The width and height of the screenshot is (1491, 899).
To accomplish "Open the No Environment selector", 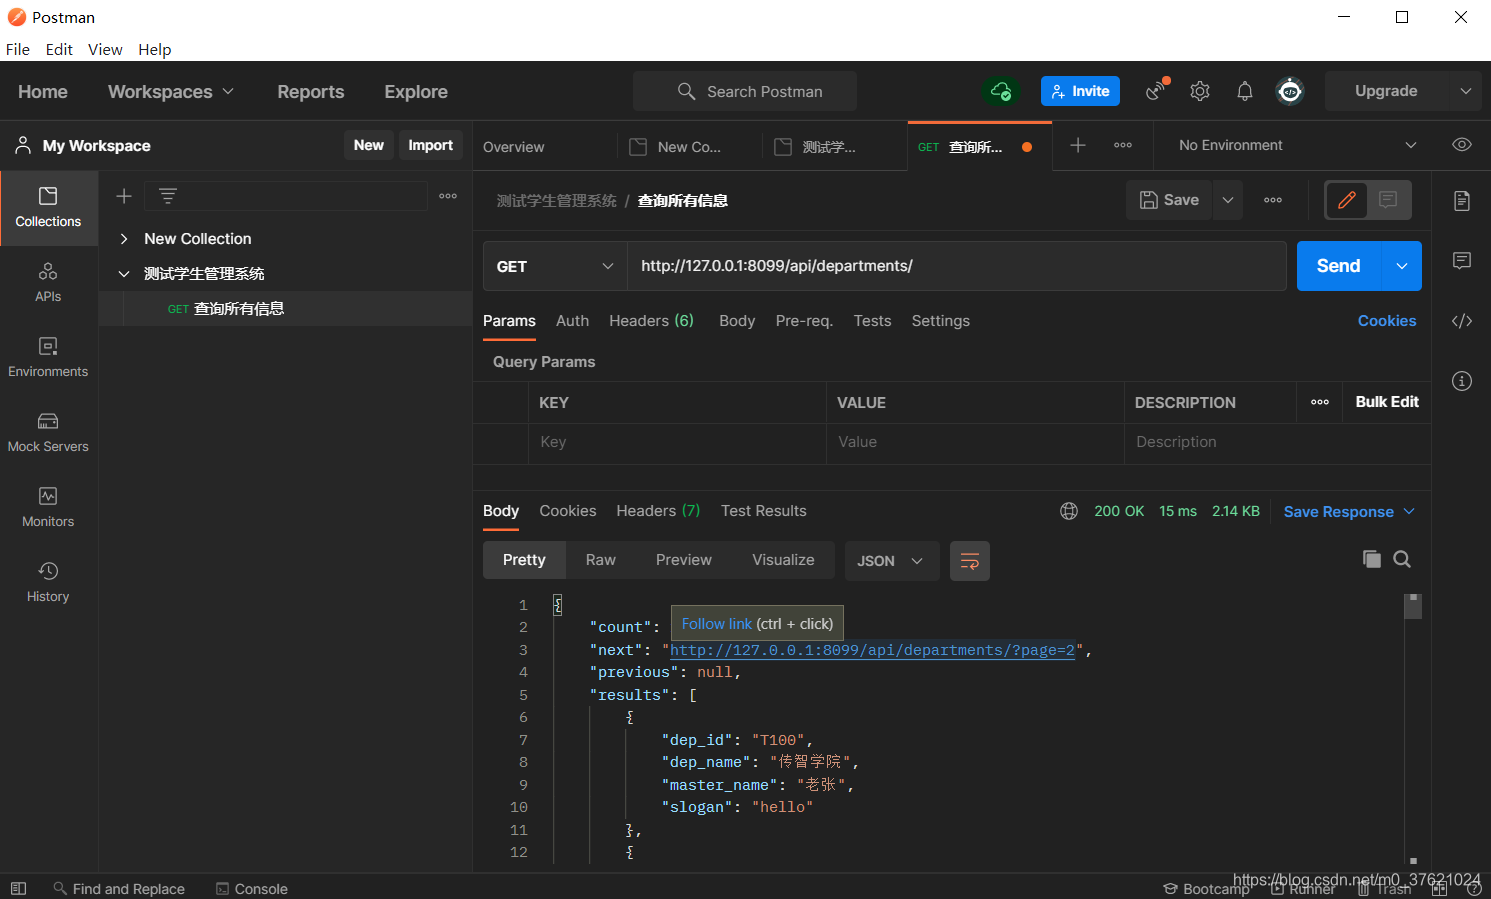I will click(x=1297, y=145).
